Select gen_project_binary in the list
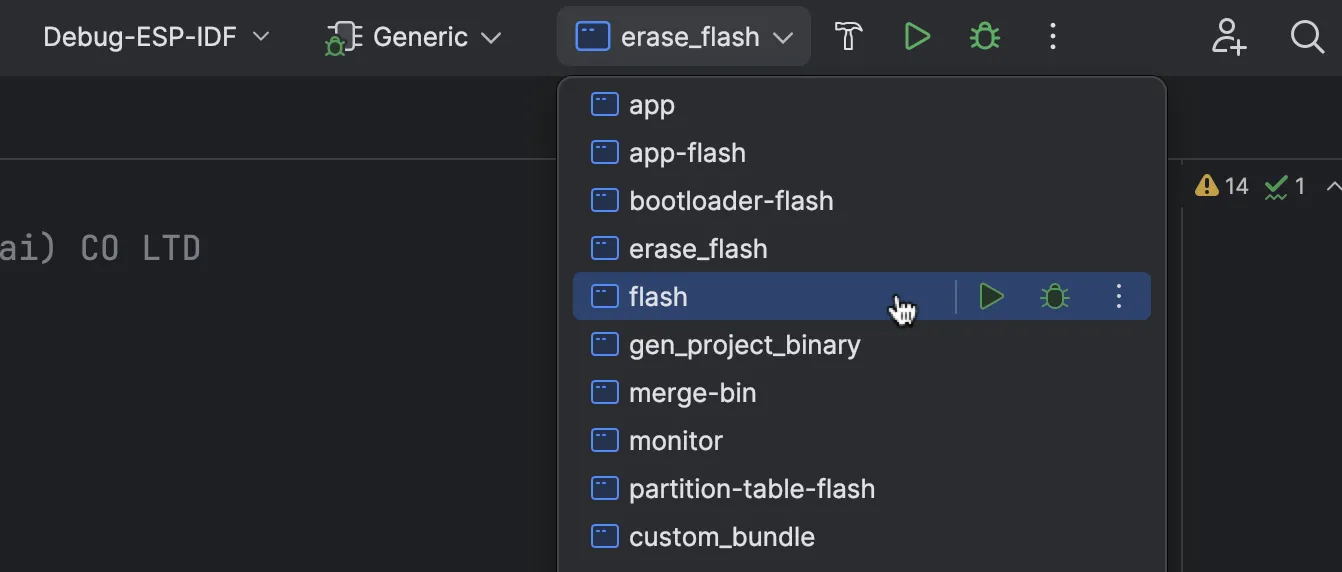The width and height of the screenshot is (1342, 572). click(744, 345)
